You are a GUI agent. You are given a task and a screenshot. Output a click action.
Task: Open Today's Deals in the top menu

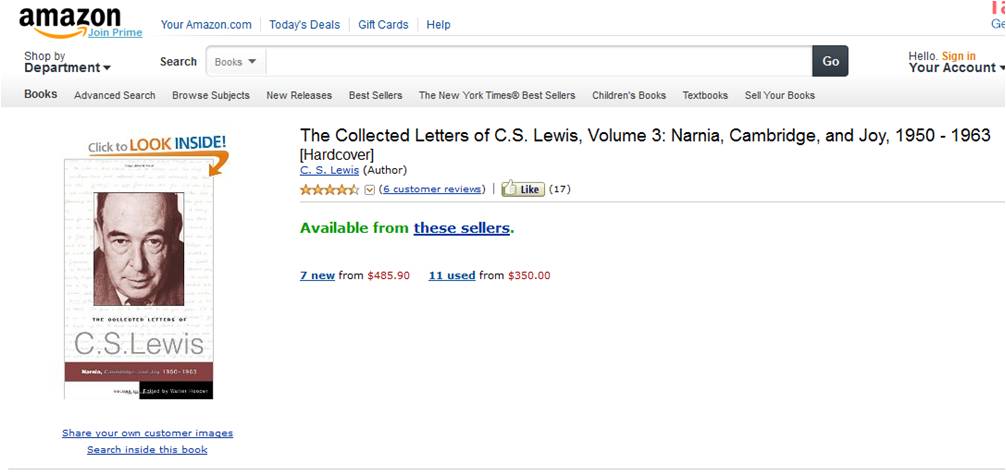click(x=305, y=25)
